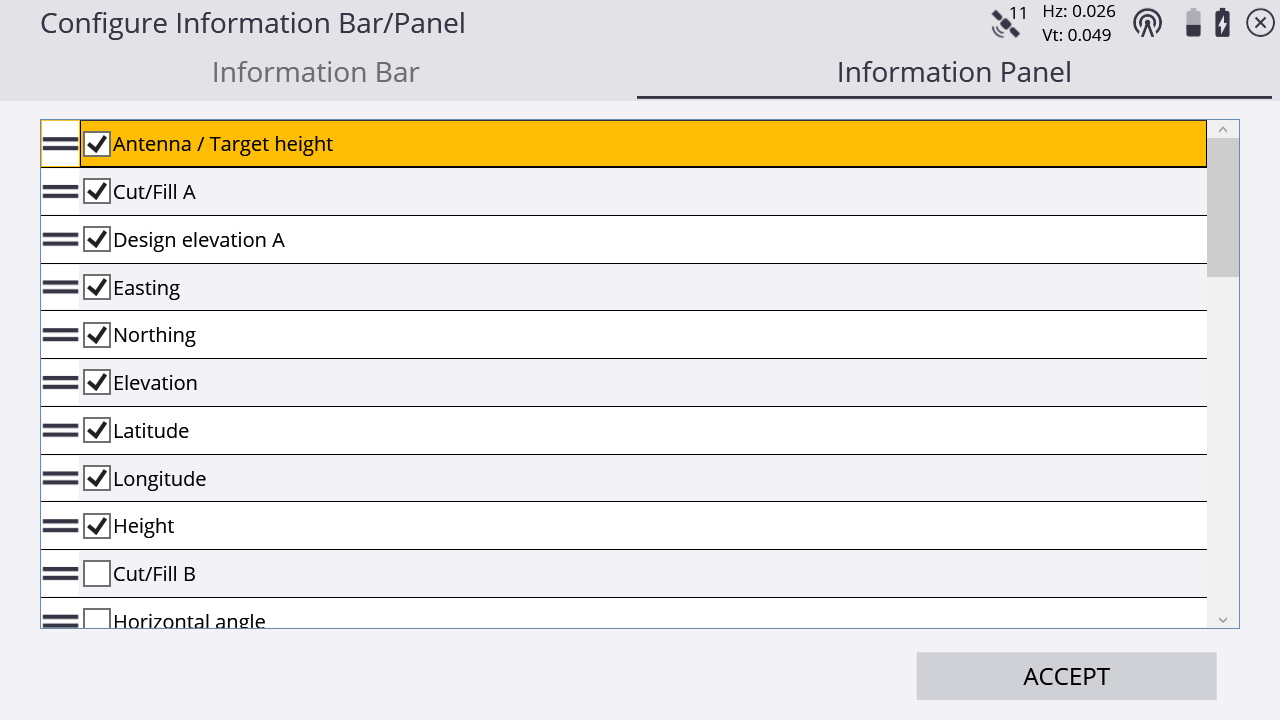This screenshot has width=1280, height=720.
Task: Untick the Northing checkbox
Action: pos(97,335)
